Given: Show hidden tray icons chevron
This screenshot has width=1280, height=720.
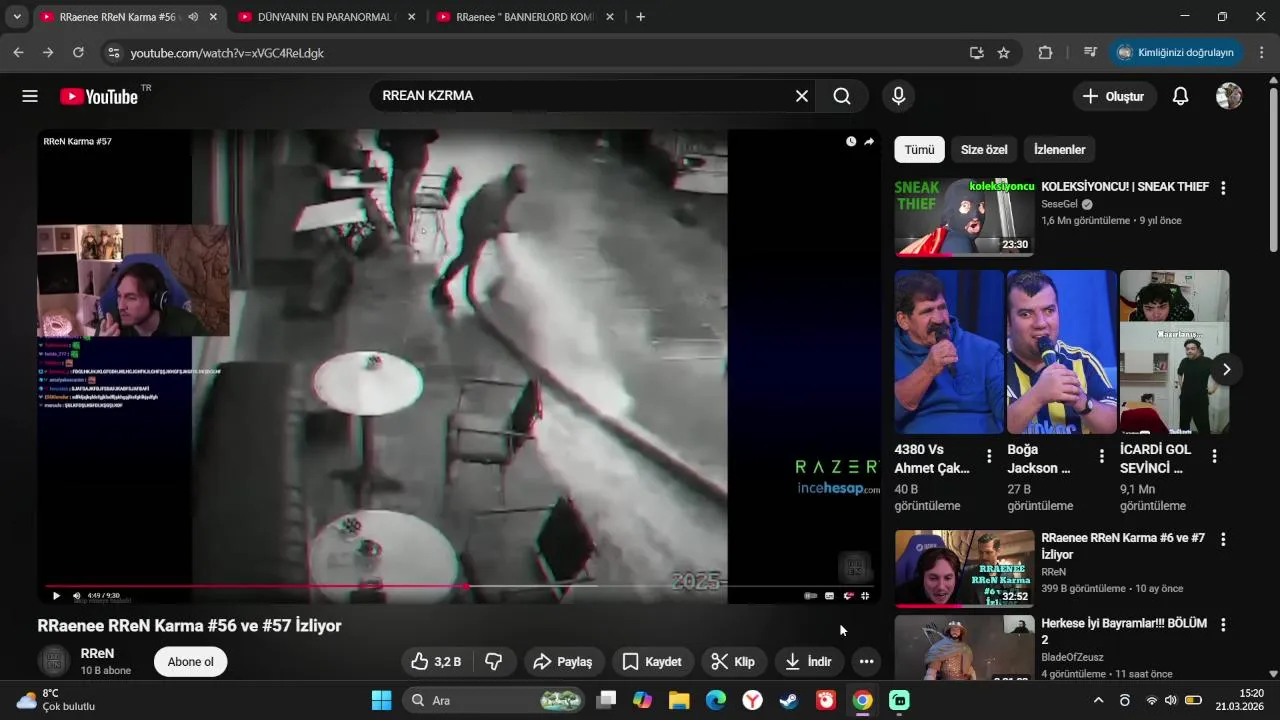Looking at the screenshot, I should coord(1098,700).
